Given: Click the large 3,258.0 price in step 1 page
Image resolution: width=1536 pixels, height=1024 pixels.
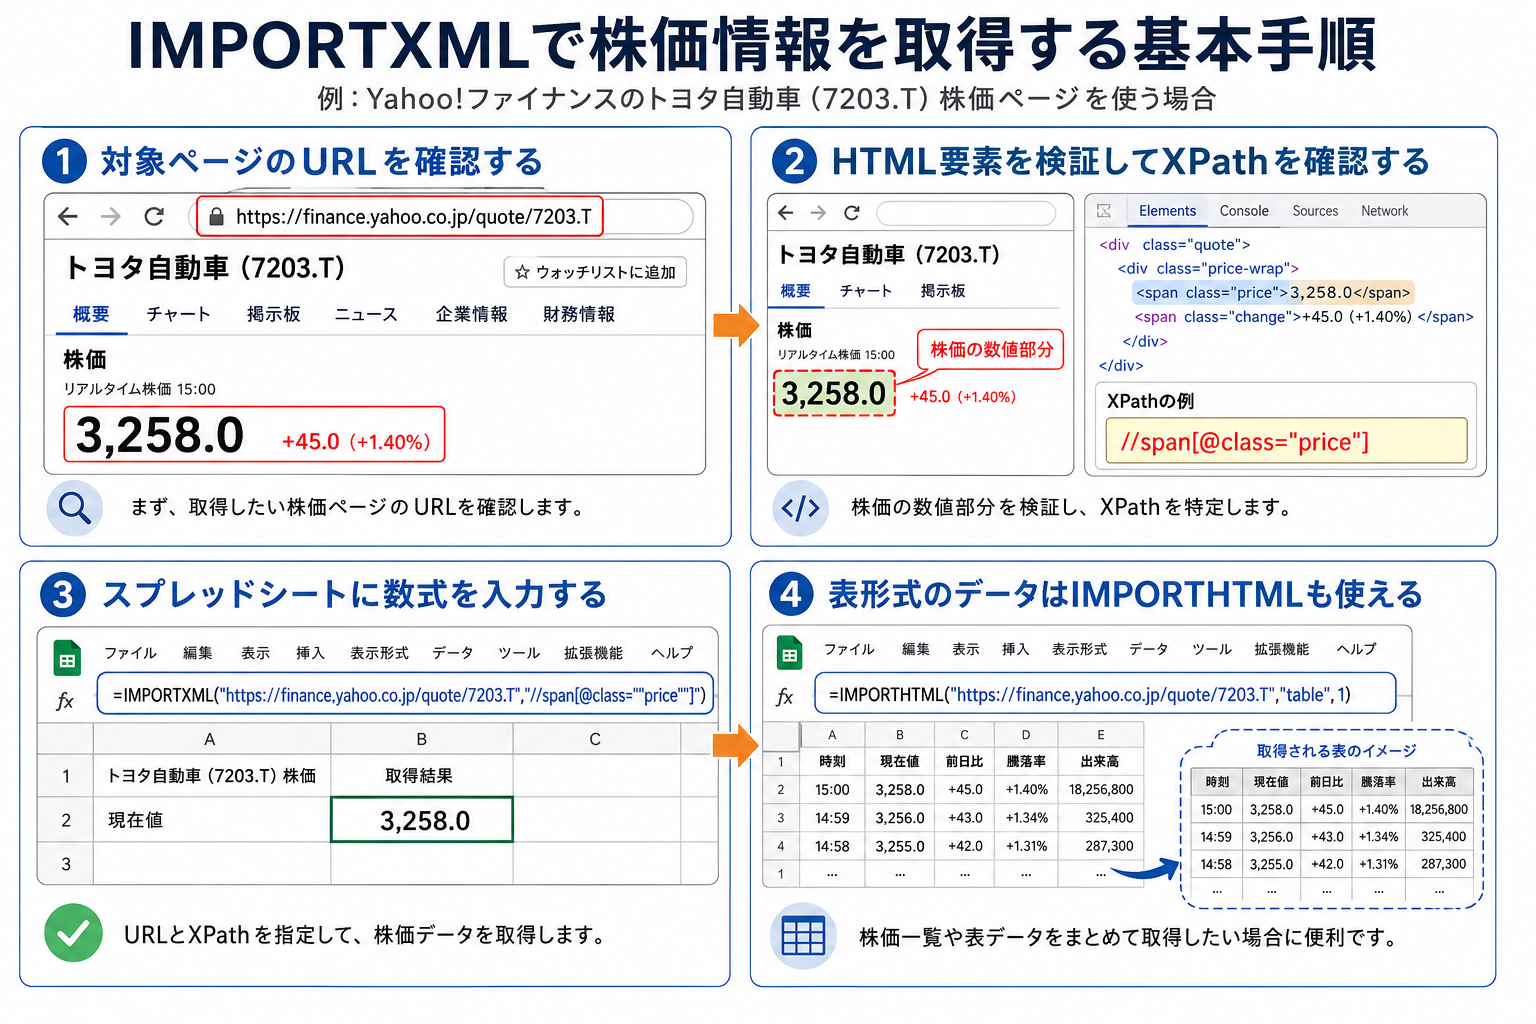Looking at the screenshot, I should (160, 435).
